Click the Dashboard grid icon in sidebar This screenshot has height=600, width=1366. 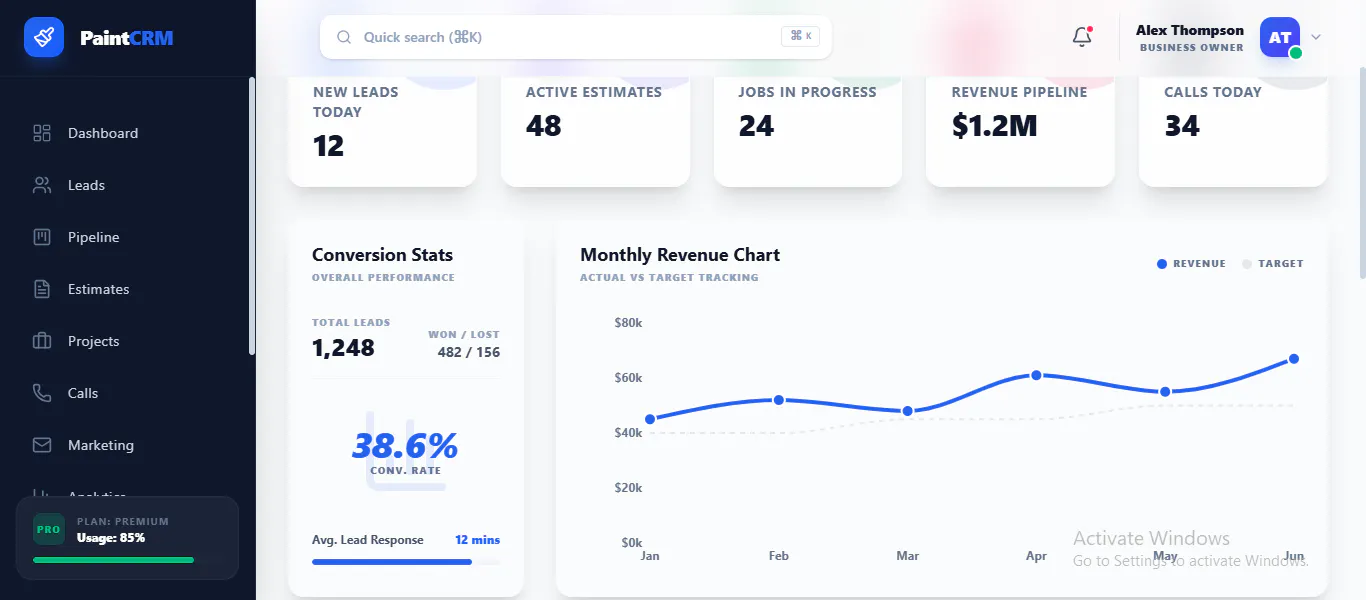42,133
